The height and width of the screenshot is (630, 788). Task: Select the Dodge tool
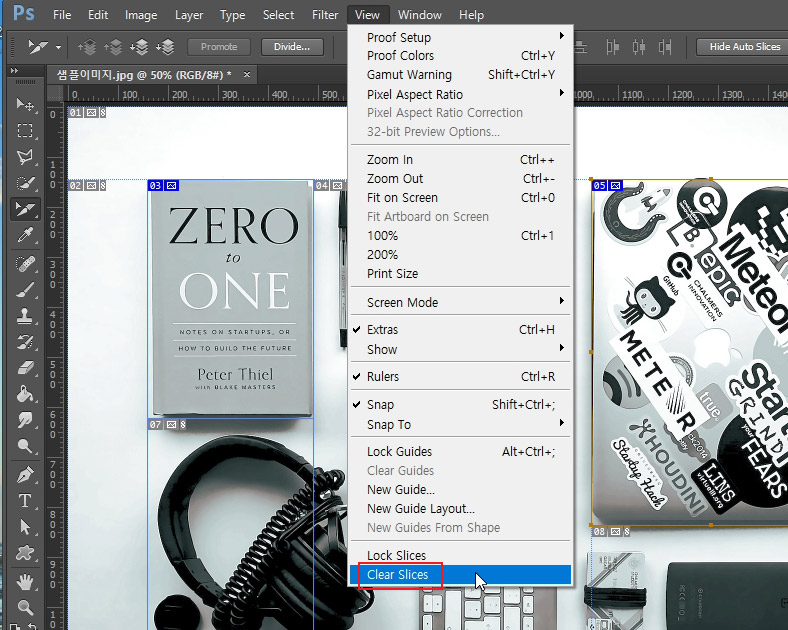click(25, 446)
